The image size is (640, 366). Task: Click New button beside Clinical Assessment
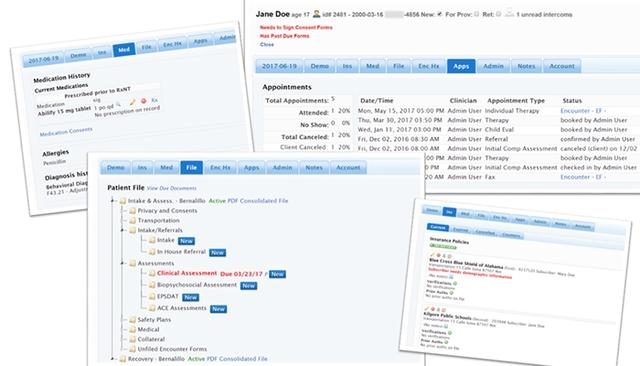(278, 274)
